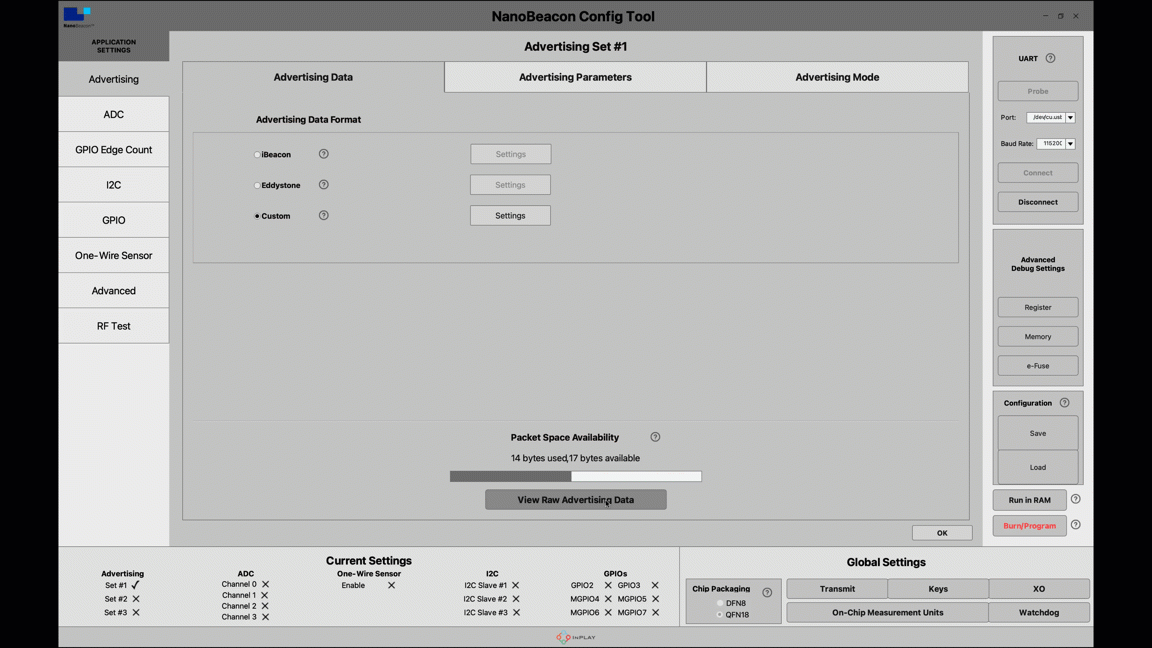Show Packet Space Availability help icon
This screenshot has height=648, width=1152.
pyautogui.click(x=655, y=436)
